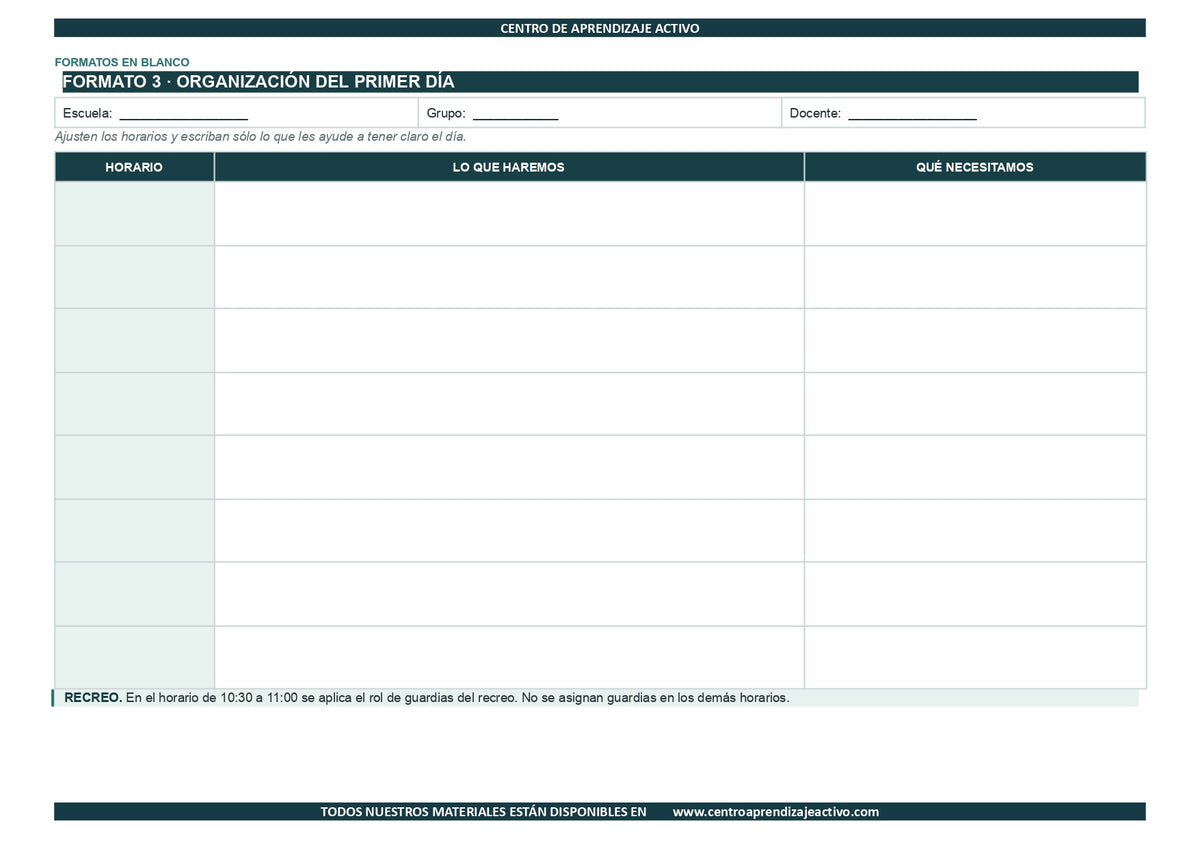Select the HORARIO column header
The width and height of the screenshot is (1200, 849).
(134, 167)
